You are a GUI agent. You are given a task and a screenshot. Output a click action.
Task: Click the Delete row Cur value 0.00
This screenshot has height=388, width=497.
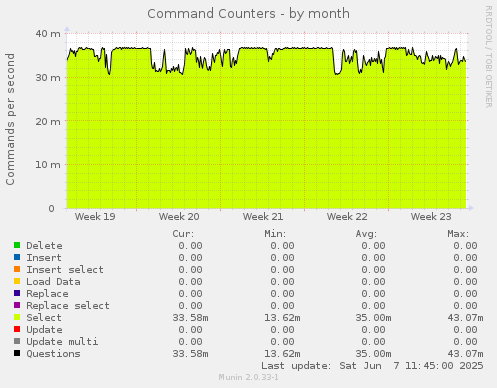(190, 246)
